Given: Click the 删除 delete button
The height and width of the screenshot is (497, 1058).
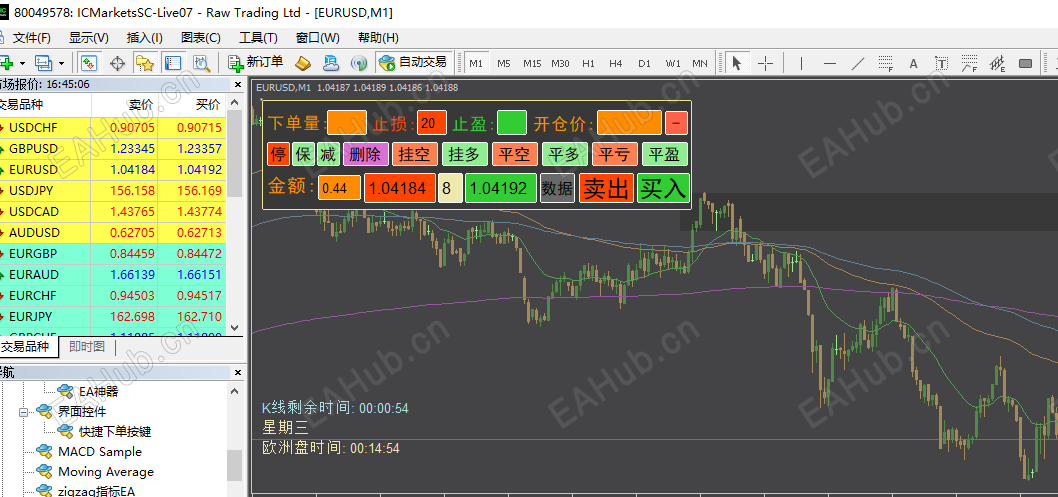Looking at the screenshot, I should coord(366,154).
